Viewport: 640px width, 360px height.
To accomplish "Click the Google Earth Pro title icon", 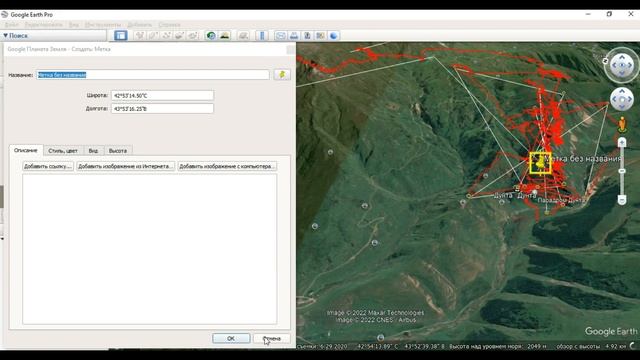I will (4, 14).
